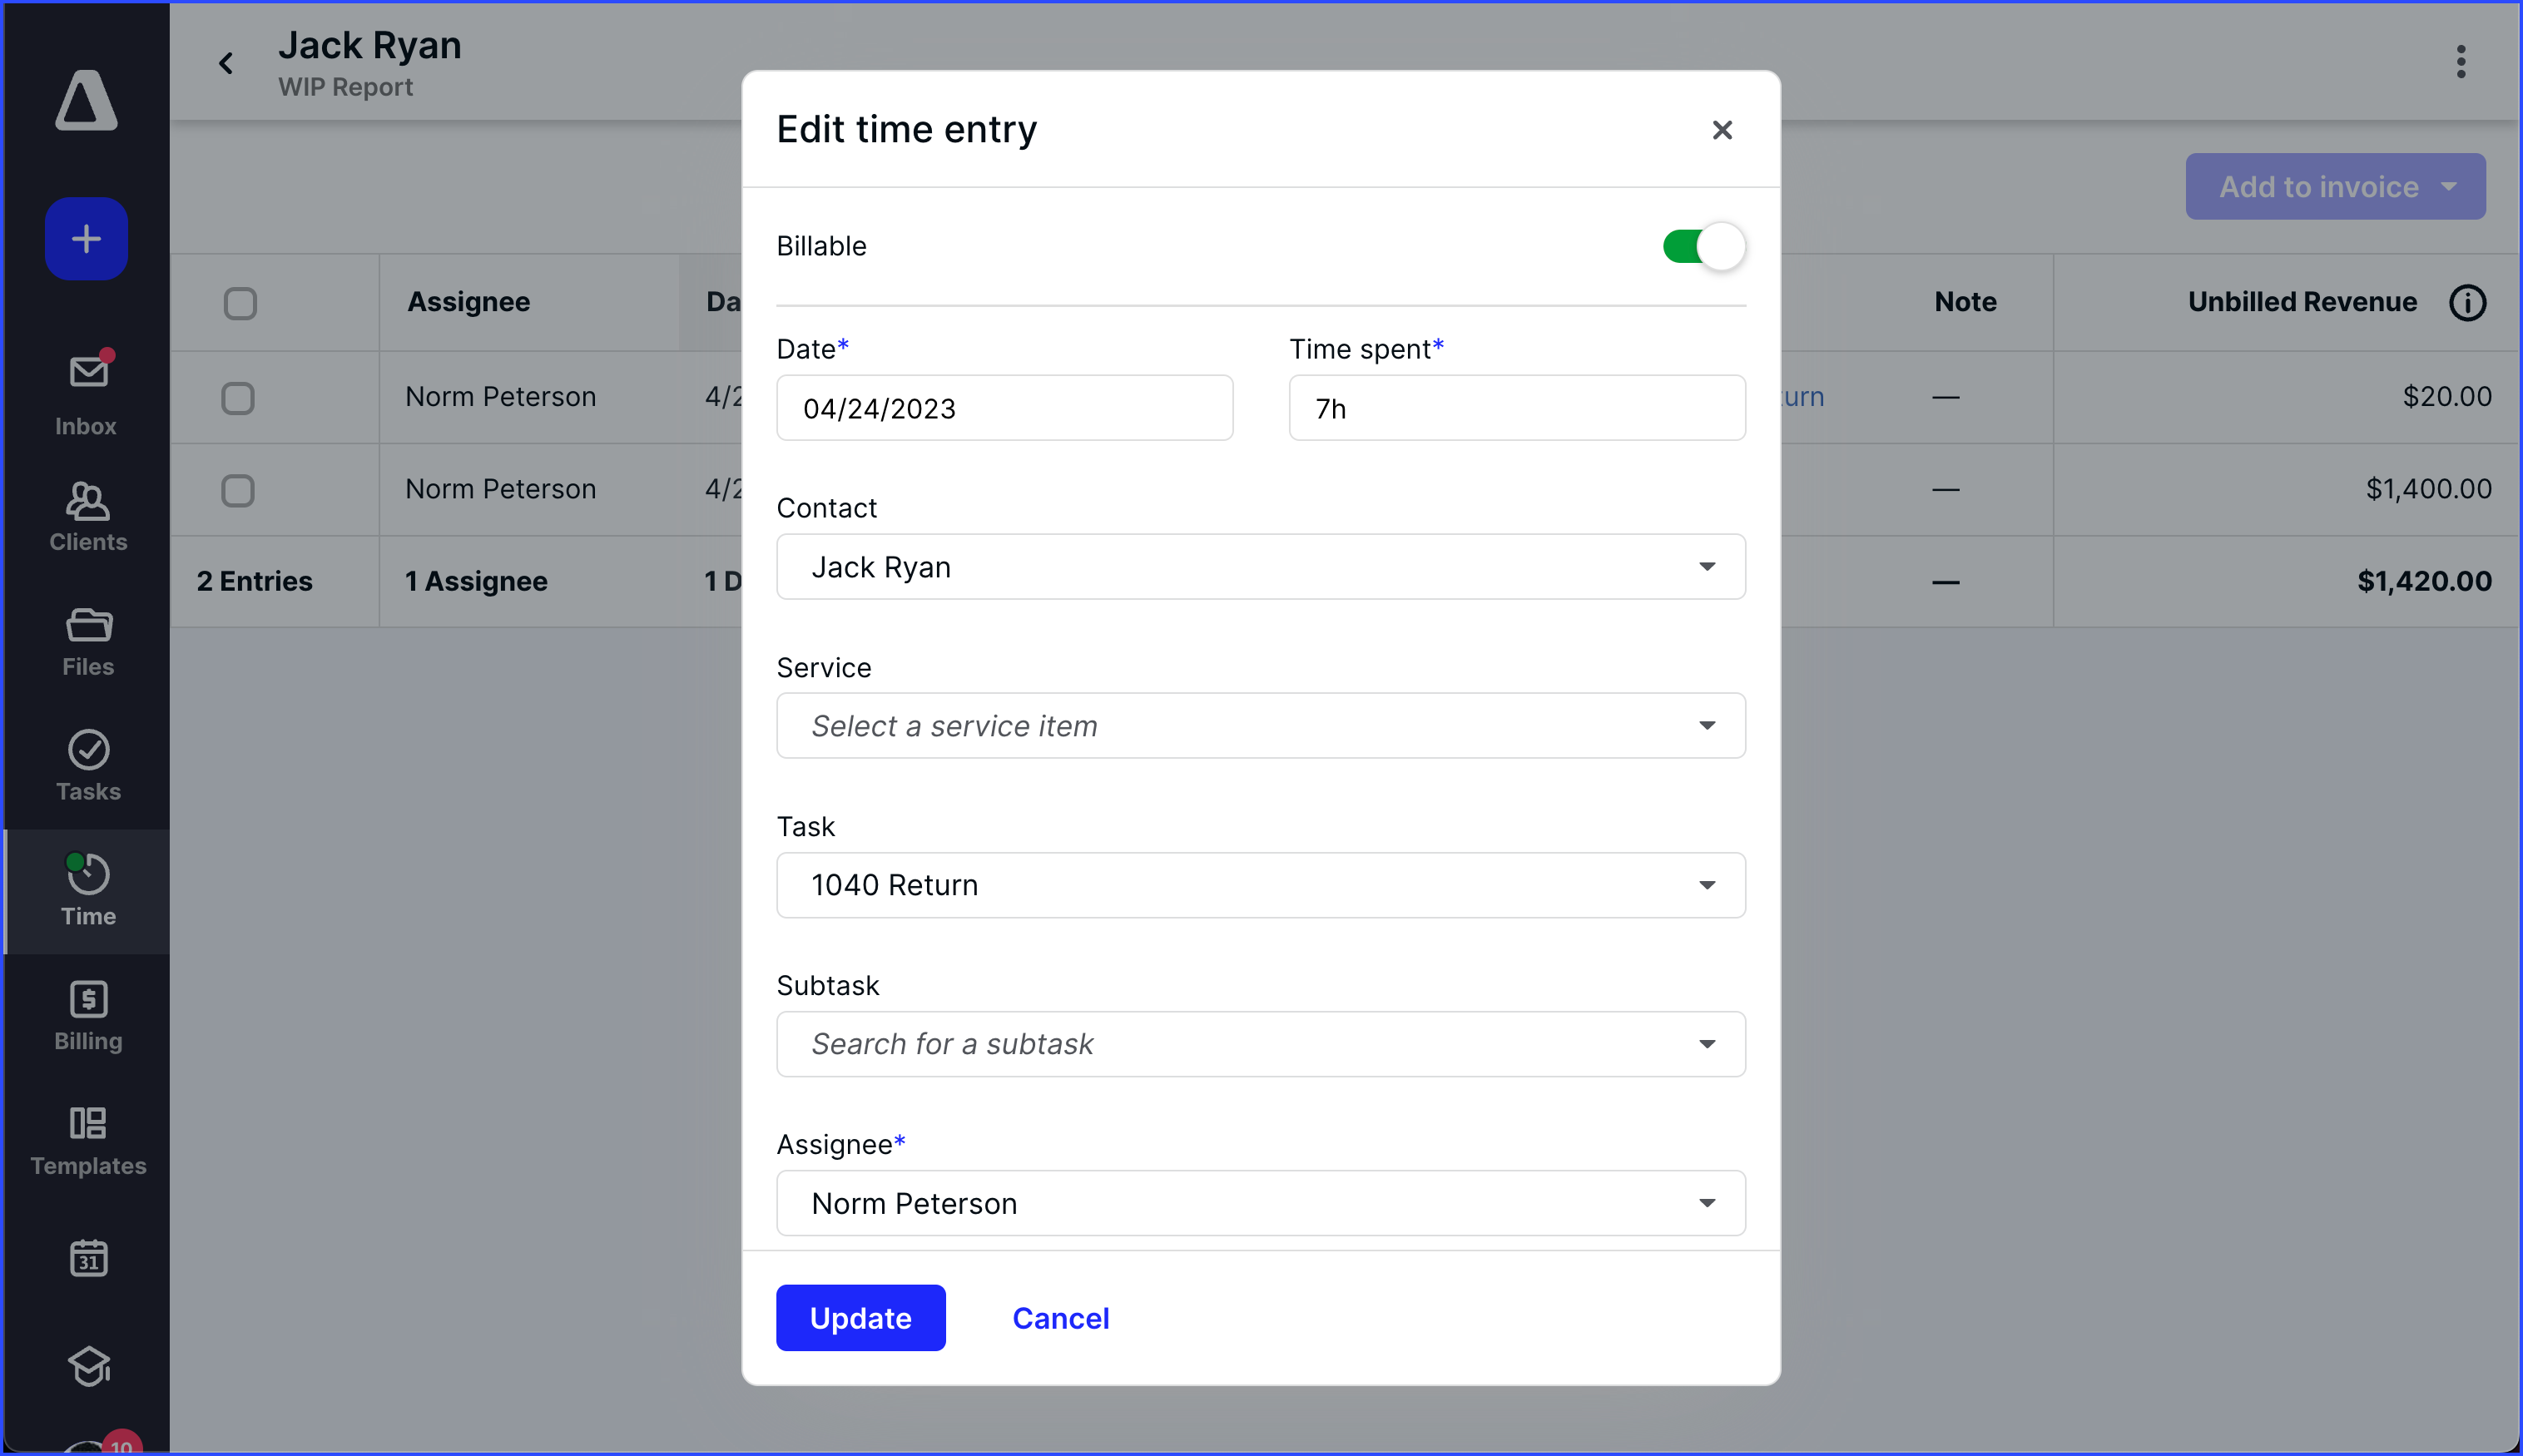Open the Templates section
The image size is (2523, 1456).
point(87,1140)
